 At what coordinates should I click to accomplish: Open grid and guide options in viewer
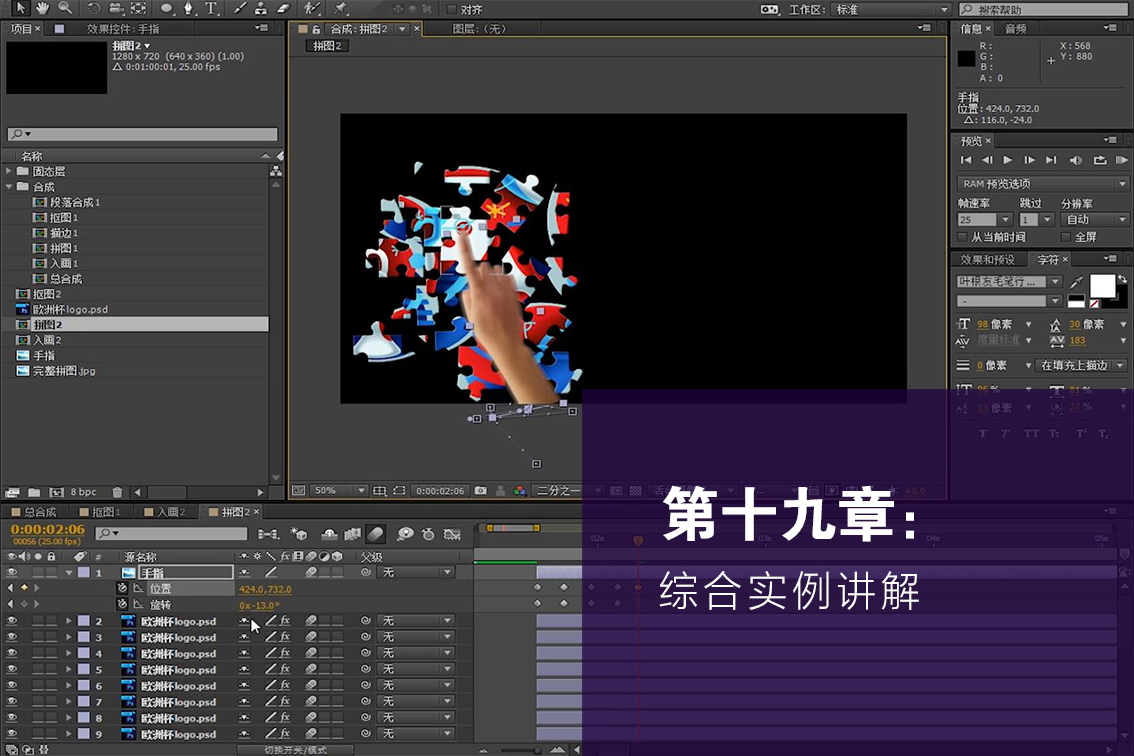click(x=379, y=491)
